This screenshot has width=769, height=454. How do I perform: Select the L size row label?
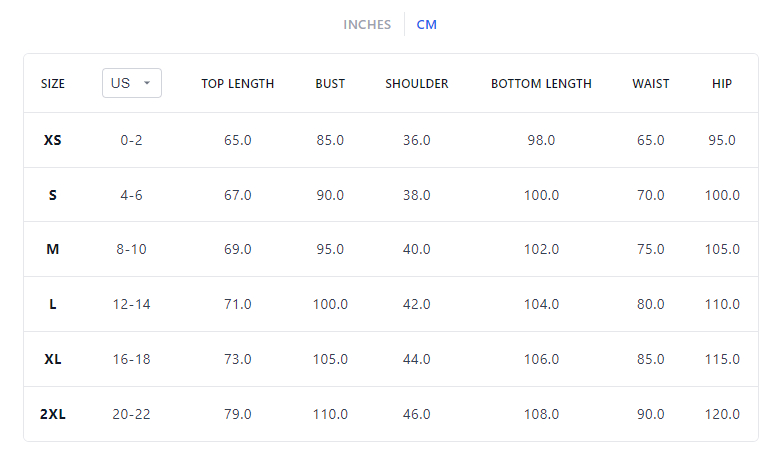click(53, 305)
